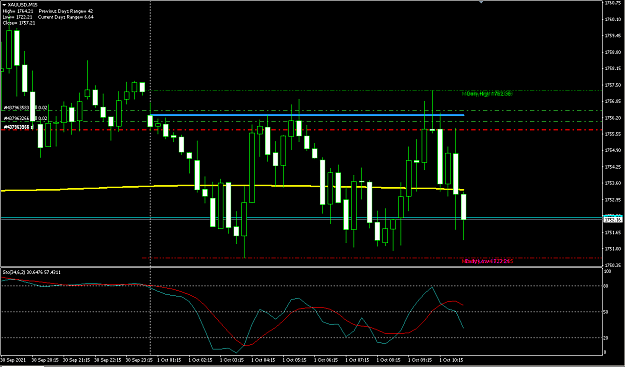
Task: Click the '1 Oct 05:15' time axis label
Action: (295, 360)
